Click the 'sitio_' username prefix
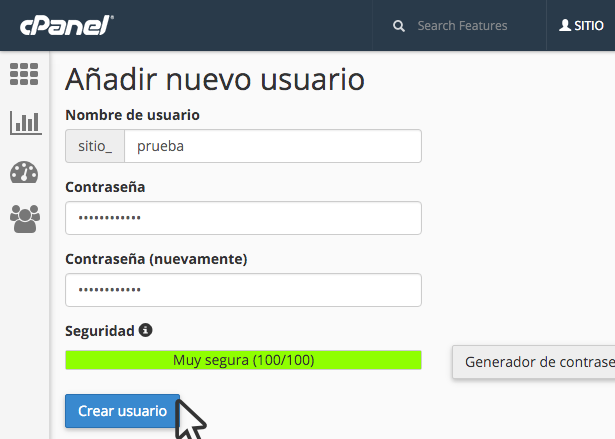The width and height of the screenshot is (615, 439). tap(95, 146)
